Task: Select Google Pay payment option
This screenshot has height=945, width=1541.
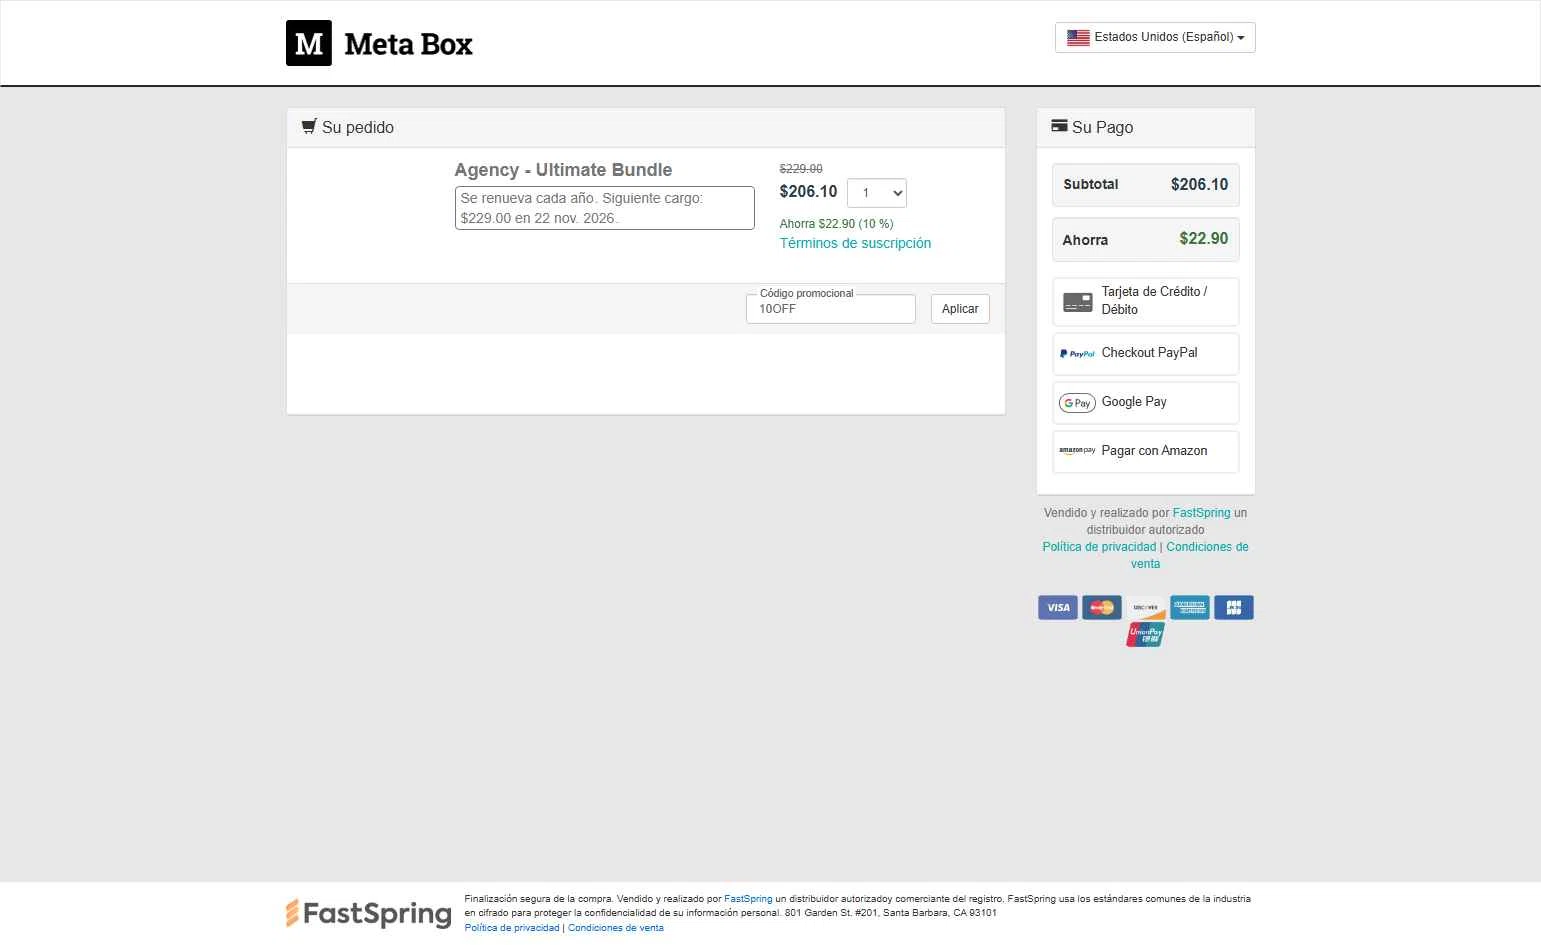Action: 1146,402
